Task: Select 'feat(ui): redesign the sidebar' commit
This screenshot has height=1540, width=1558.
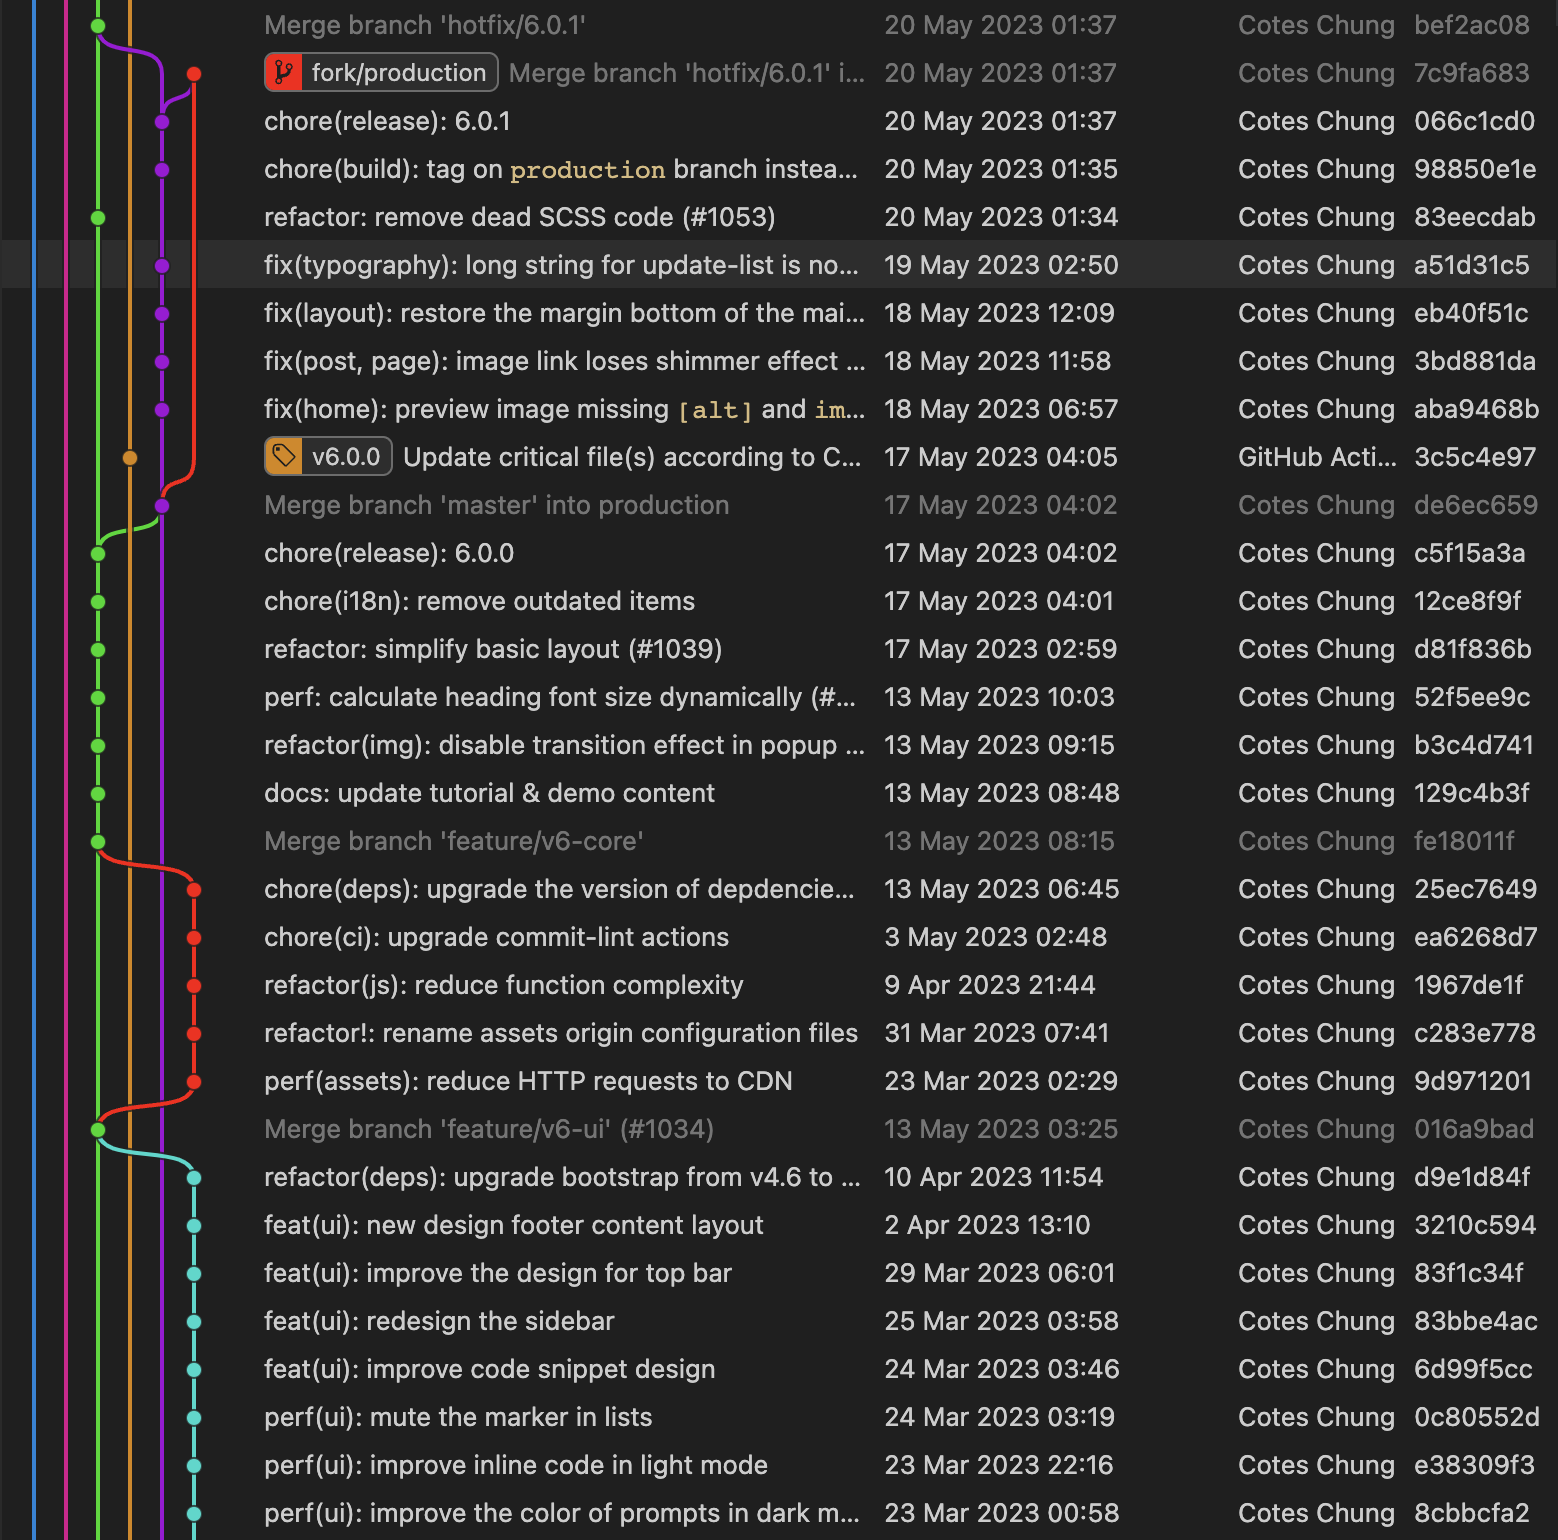Action: [779, 1321]
